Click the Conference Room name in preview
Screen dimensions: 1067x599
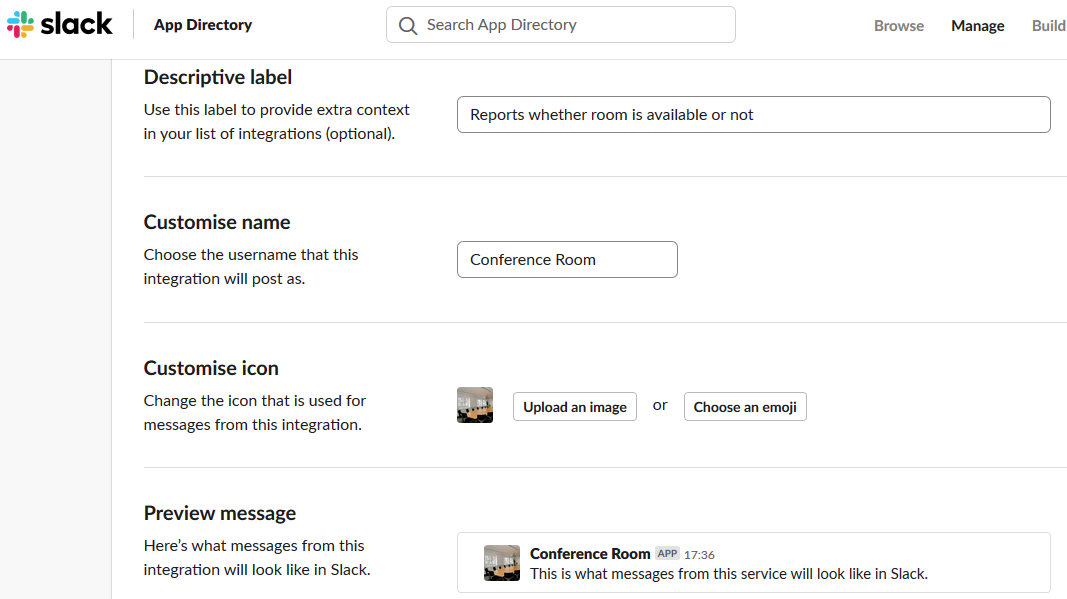pos(590,554)
